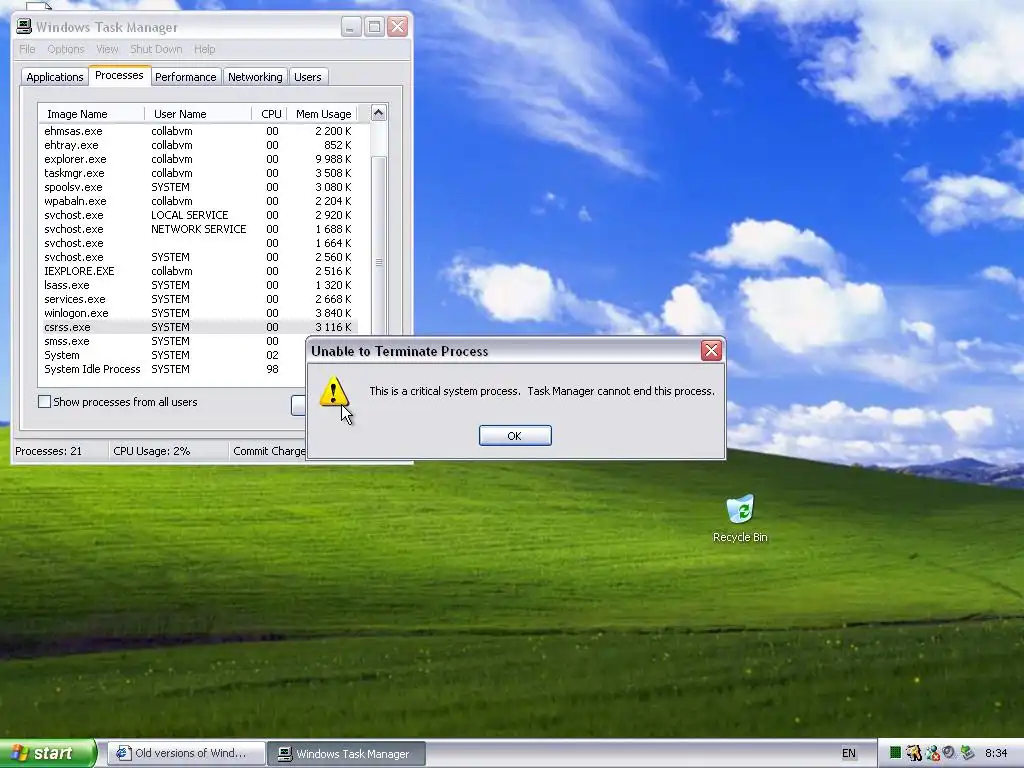Viewport: 1024px width, 768px height.
Task: Select the lsass.exe process row
Action: tap(200, 285)
